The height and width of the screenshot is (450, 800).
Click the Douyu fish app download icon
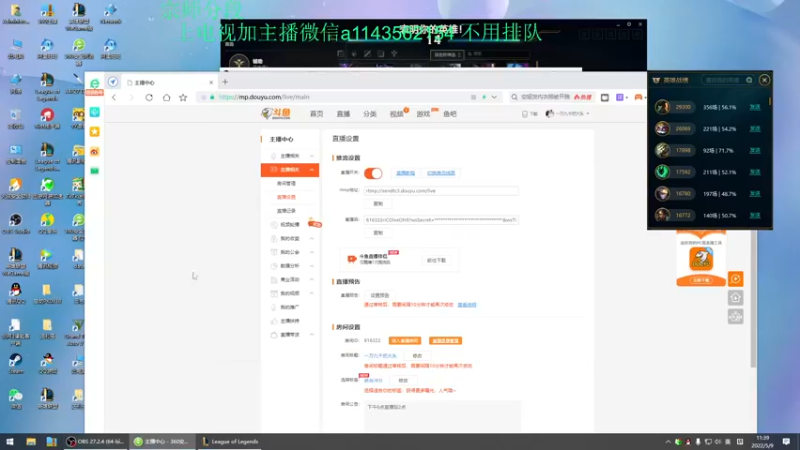click(x=701, y=258)
